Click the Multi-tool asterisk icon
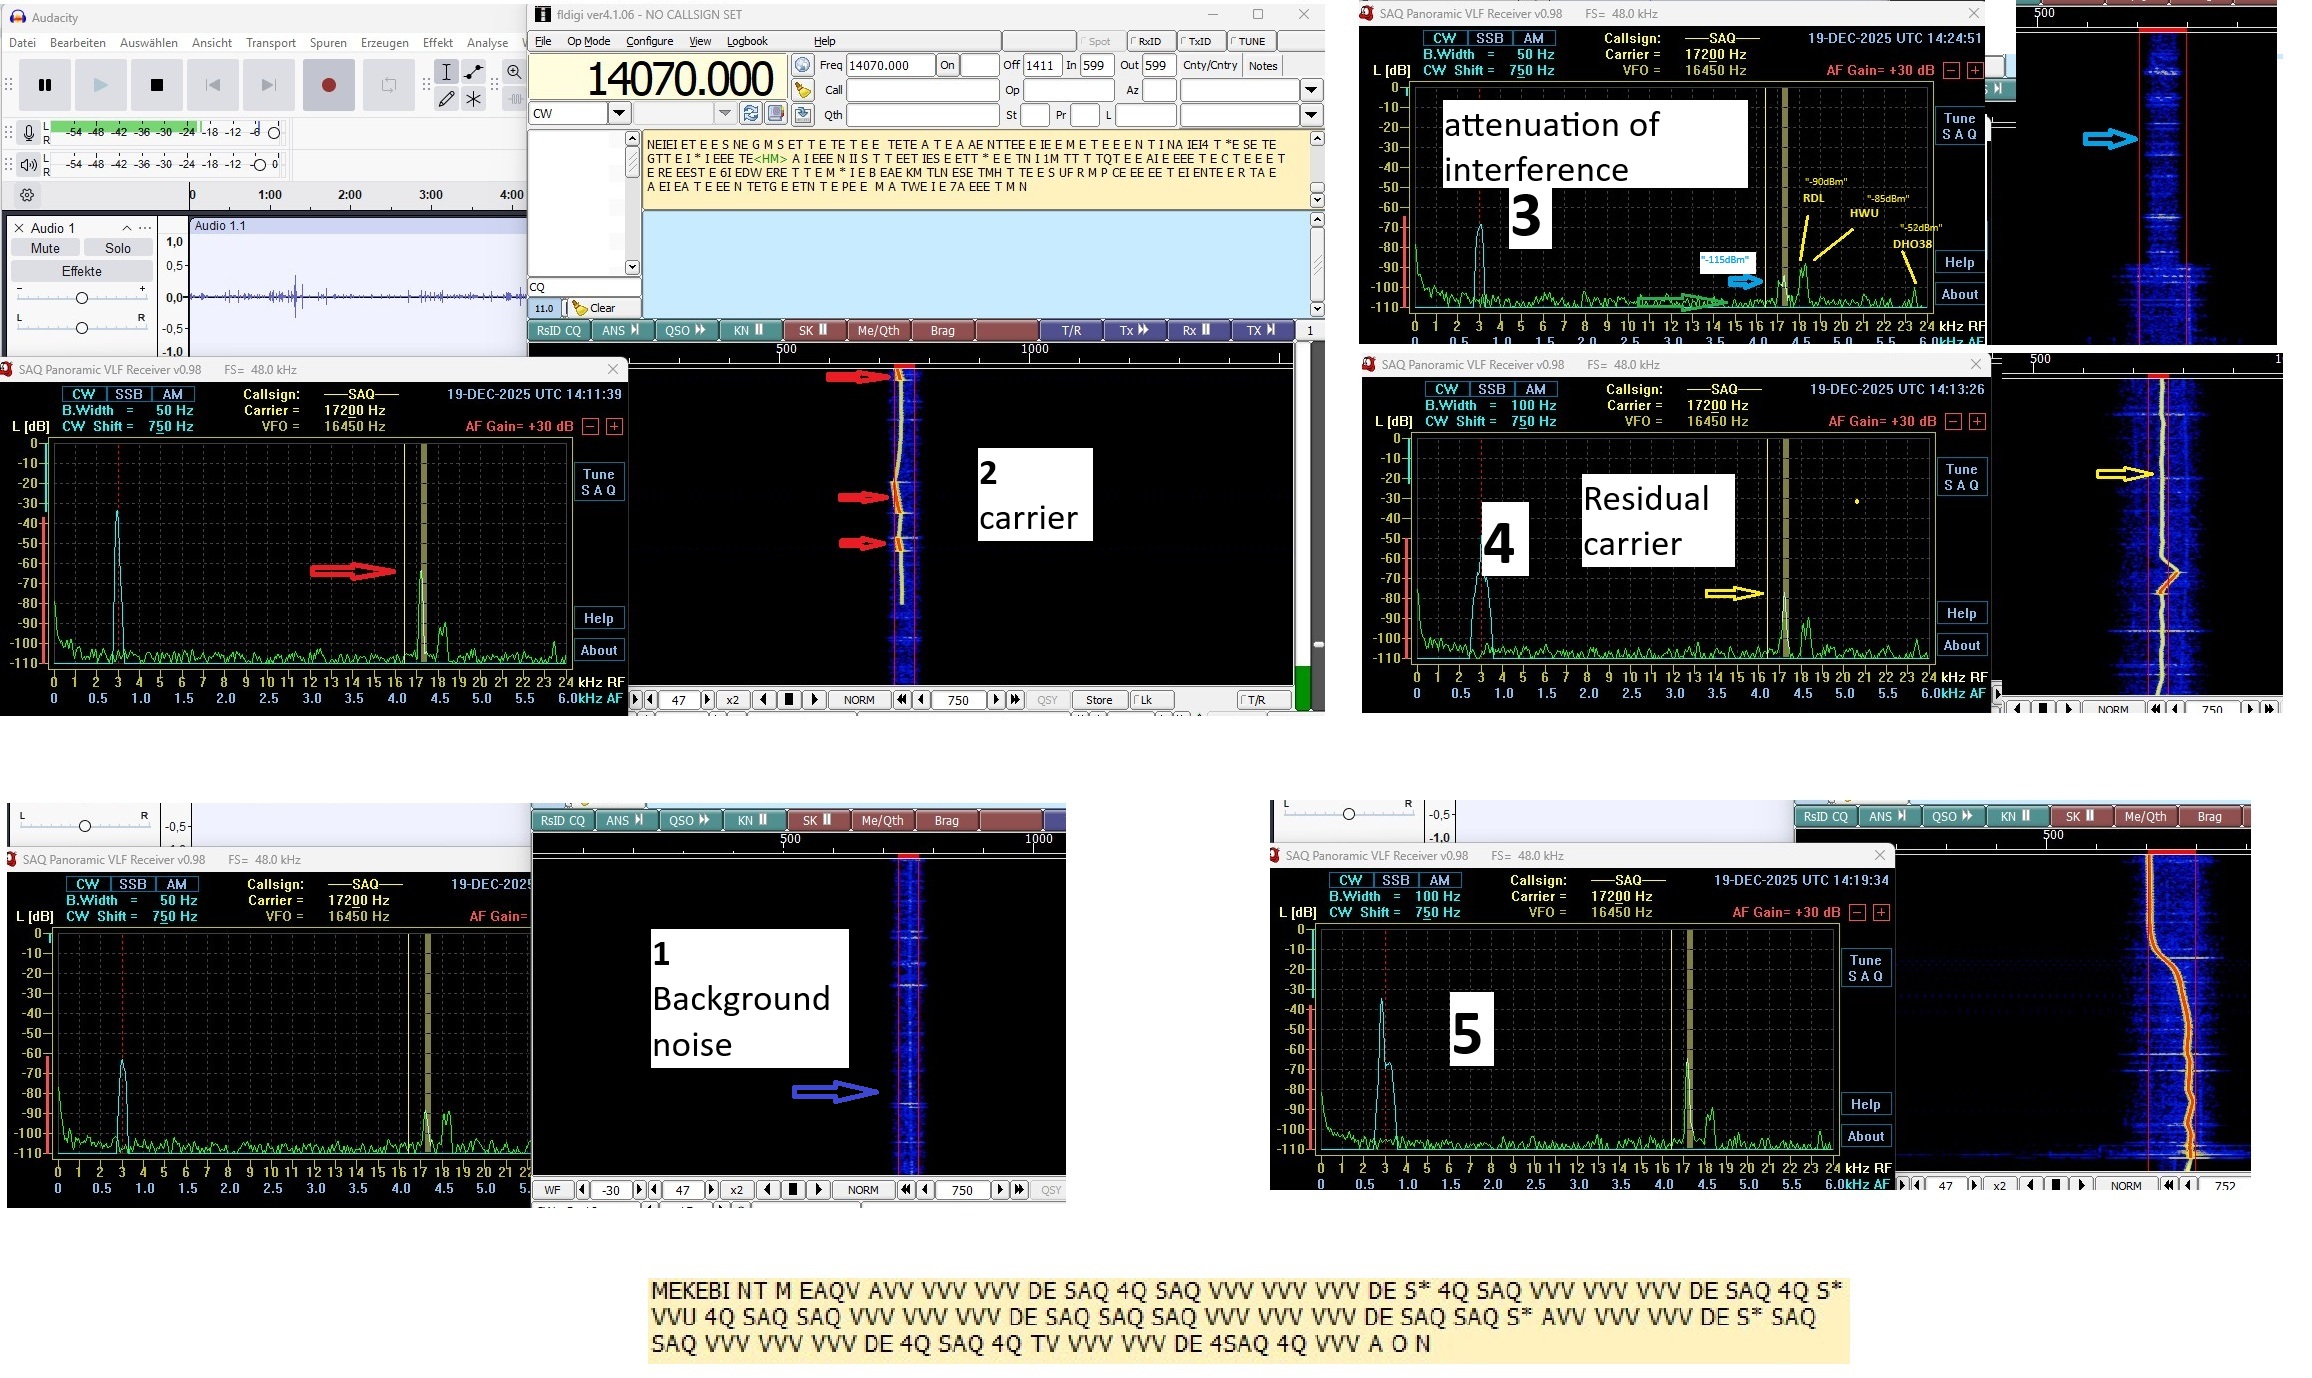 tap(474, 98)
